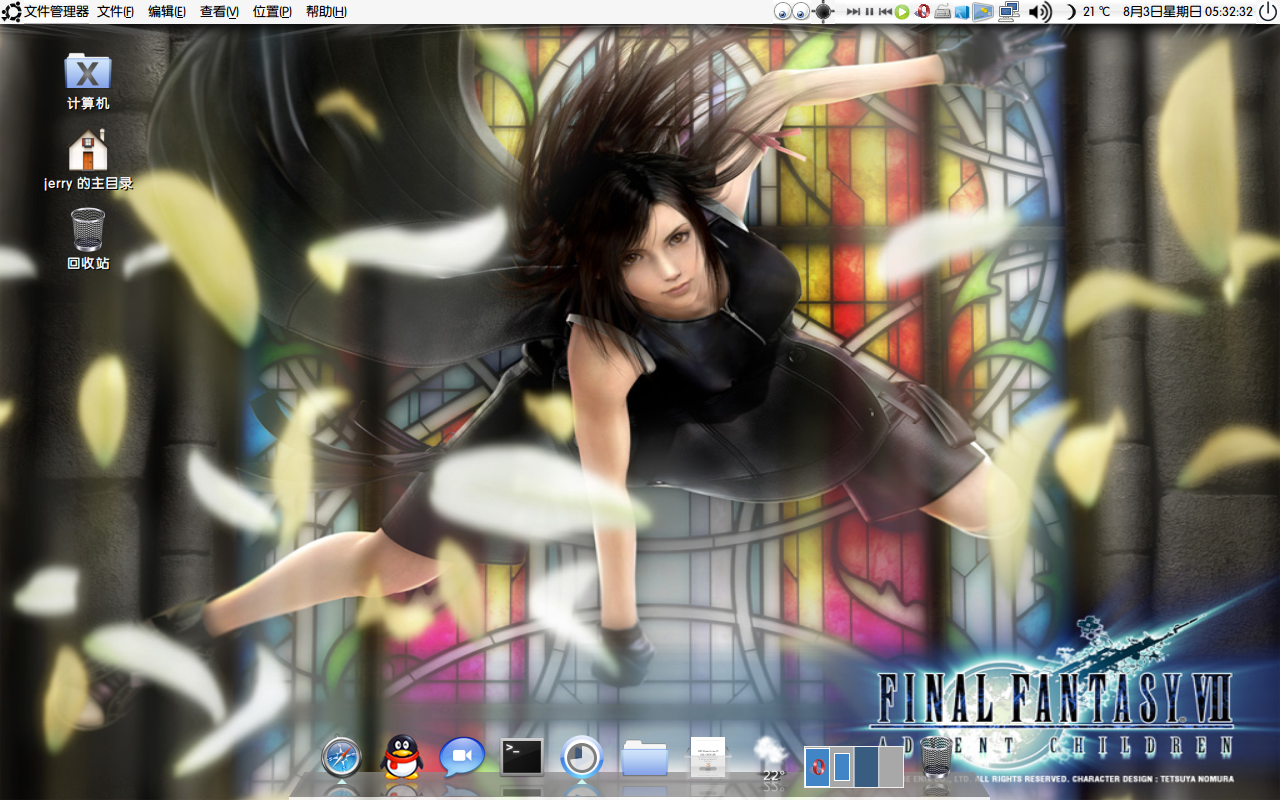Skip to next track in the panel player
1280x800 pixels.
[x=854, y=12]
